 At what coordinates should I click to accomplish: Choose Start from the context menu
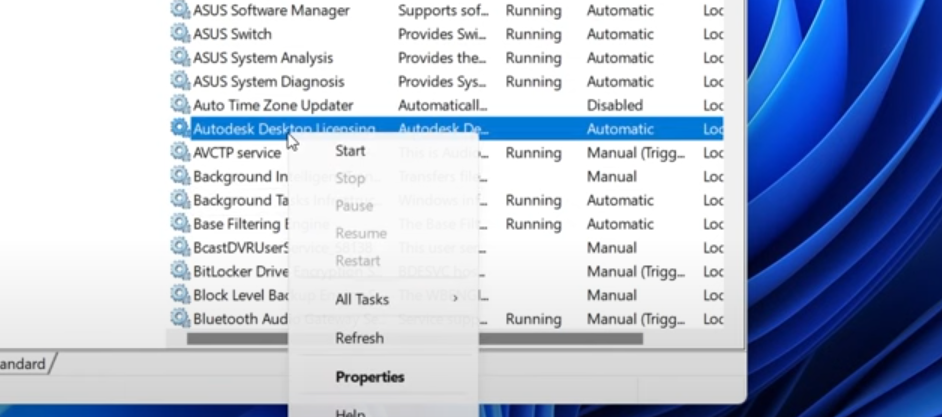350,151
